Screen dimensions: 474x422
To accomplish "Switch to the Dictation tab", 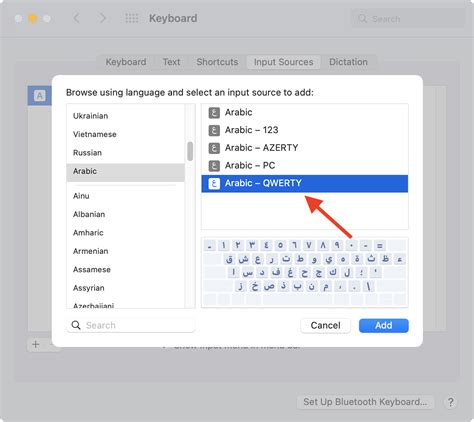I will pyautogui.click(x=348, y=62).
